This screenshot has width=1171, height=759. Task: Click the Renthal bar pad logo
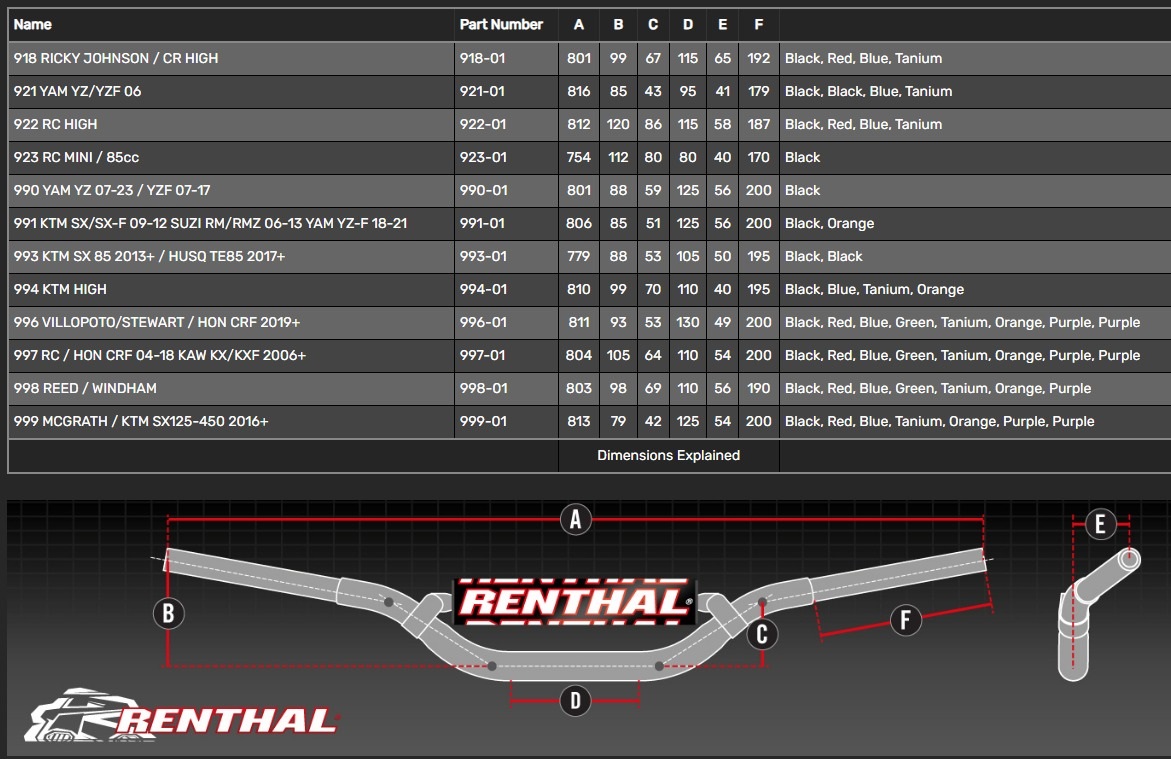point(575,601)
